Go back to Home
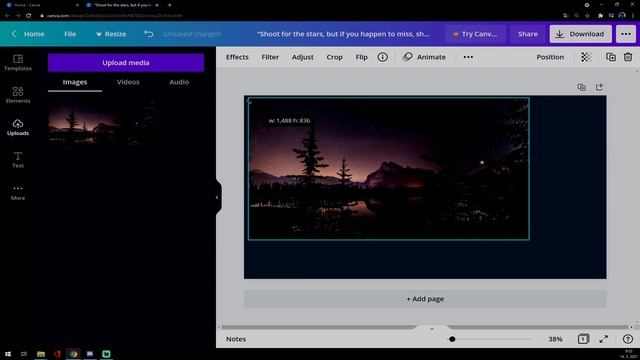This screenshot has width=640, height=360. (28, 34)
